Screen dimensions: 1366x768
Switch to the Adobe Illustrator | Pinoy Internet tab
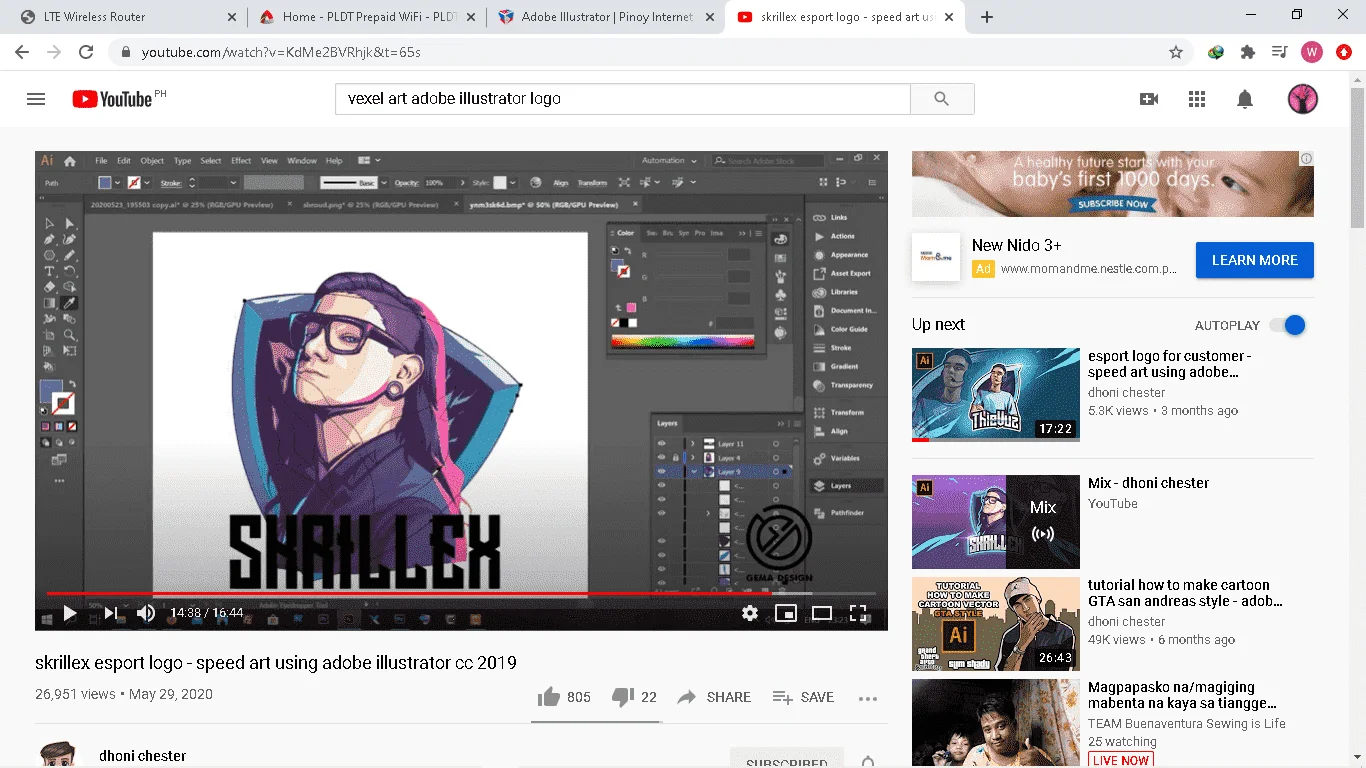(607, 17)
